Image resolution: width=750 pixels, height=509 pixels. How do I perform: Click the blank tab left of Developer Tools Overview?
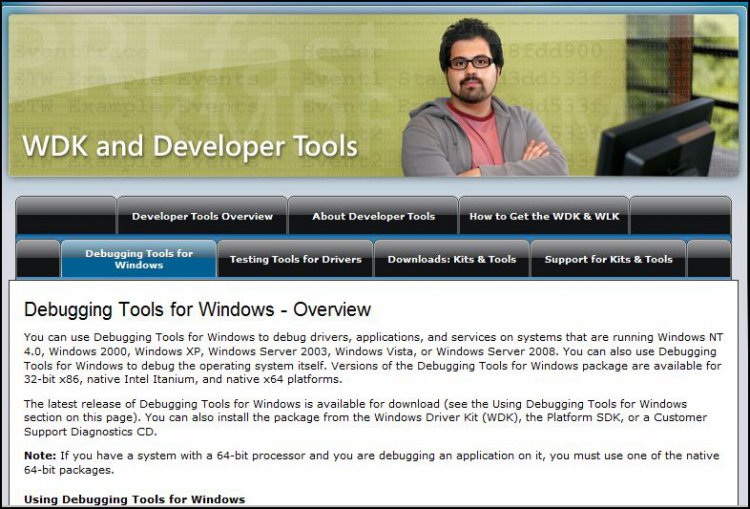tap(66, 216)
